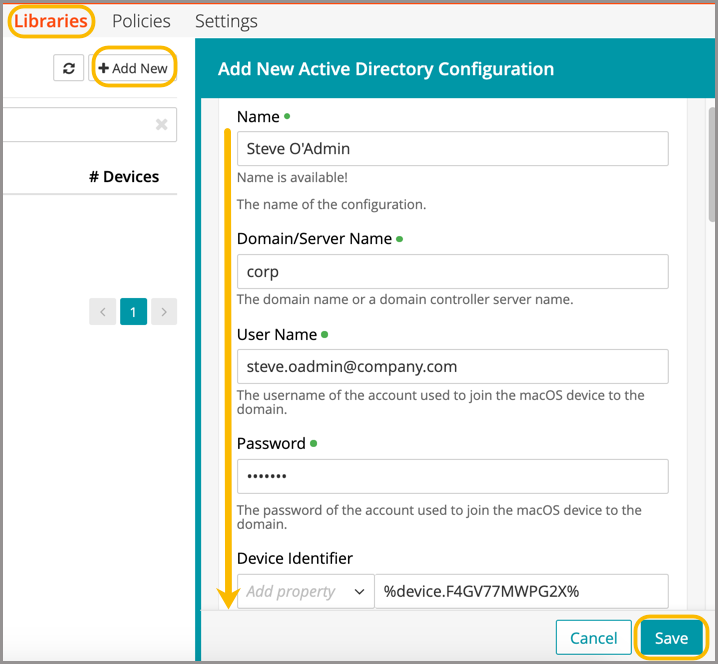Cancel the new configuration dialog

[x=593, y=638]
